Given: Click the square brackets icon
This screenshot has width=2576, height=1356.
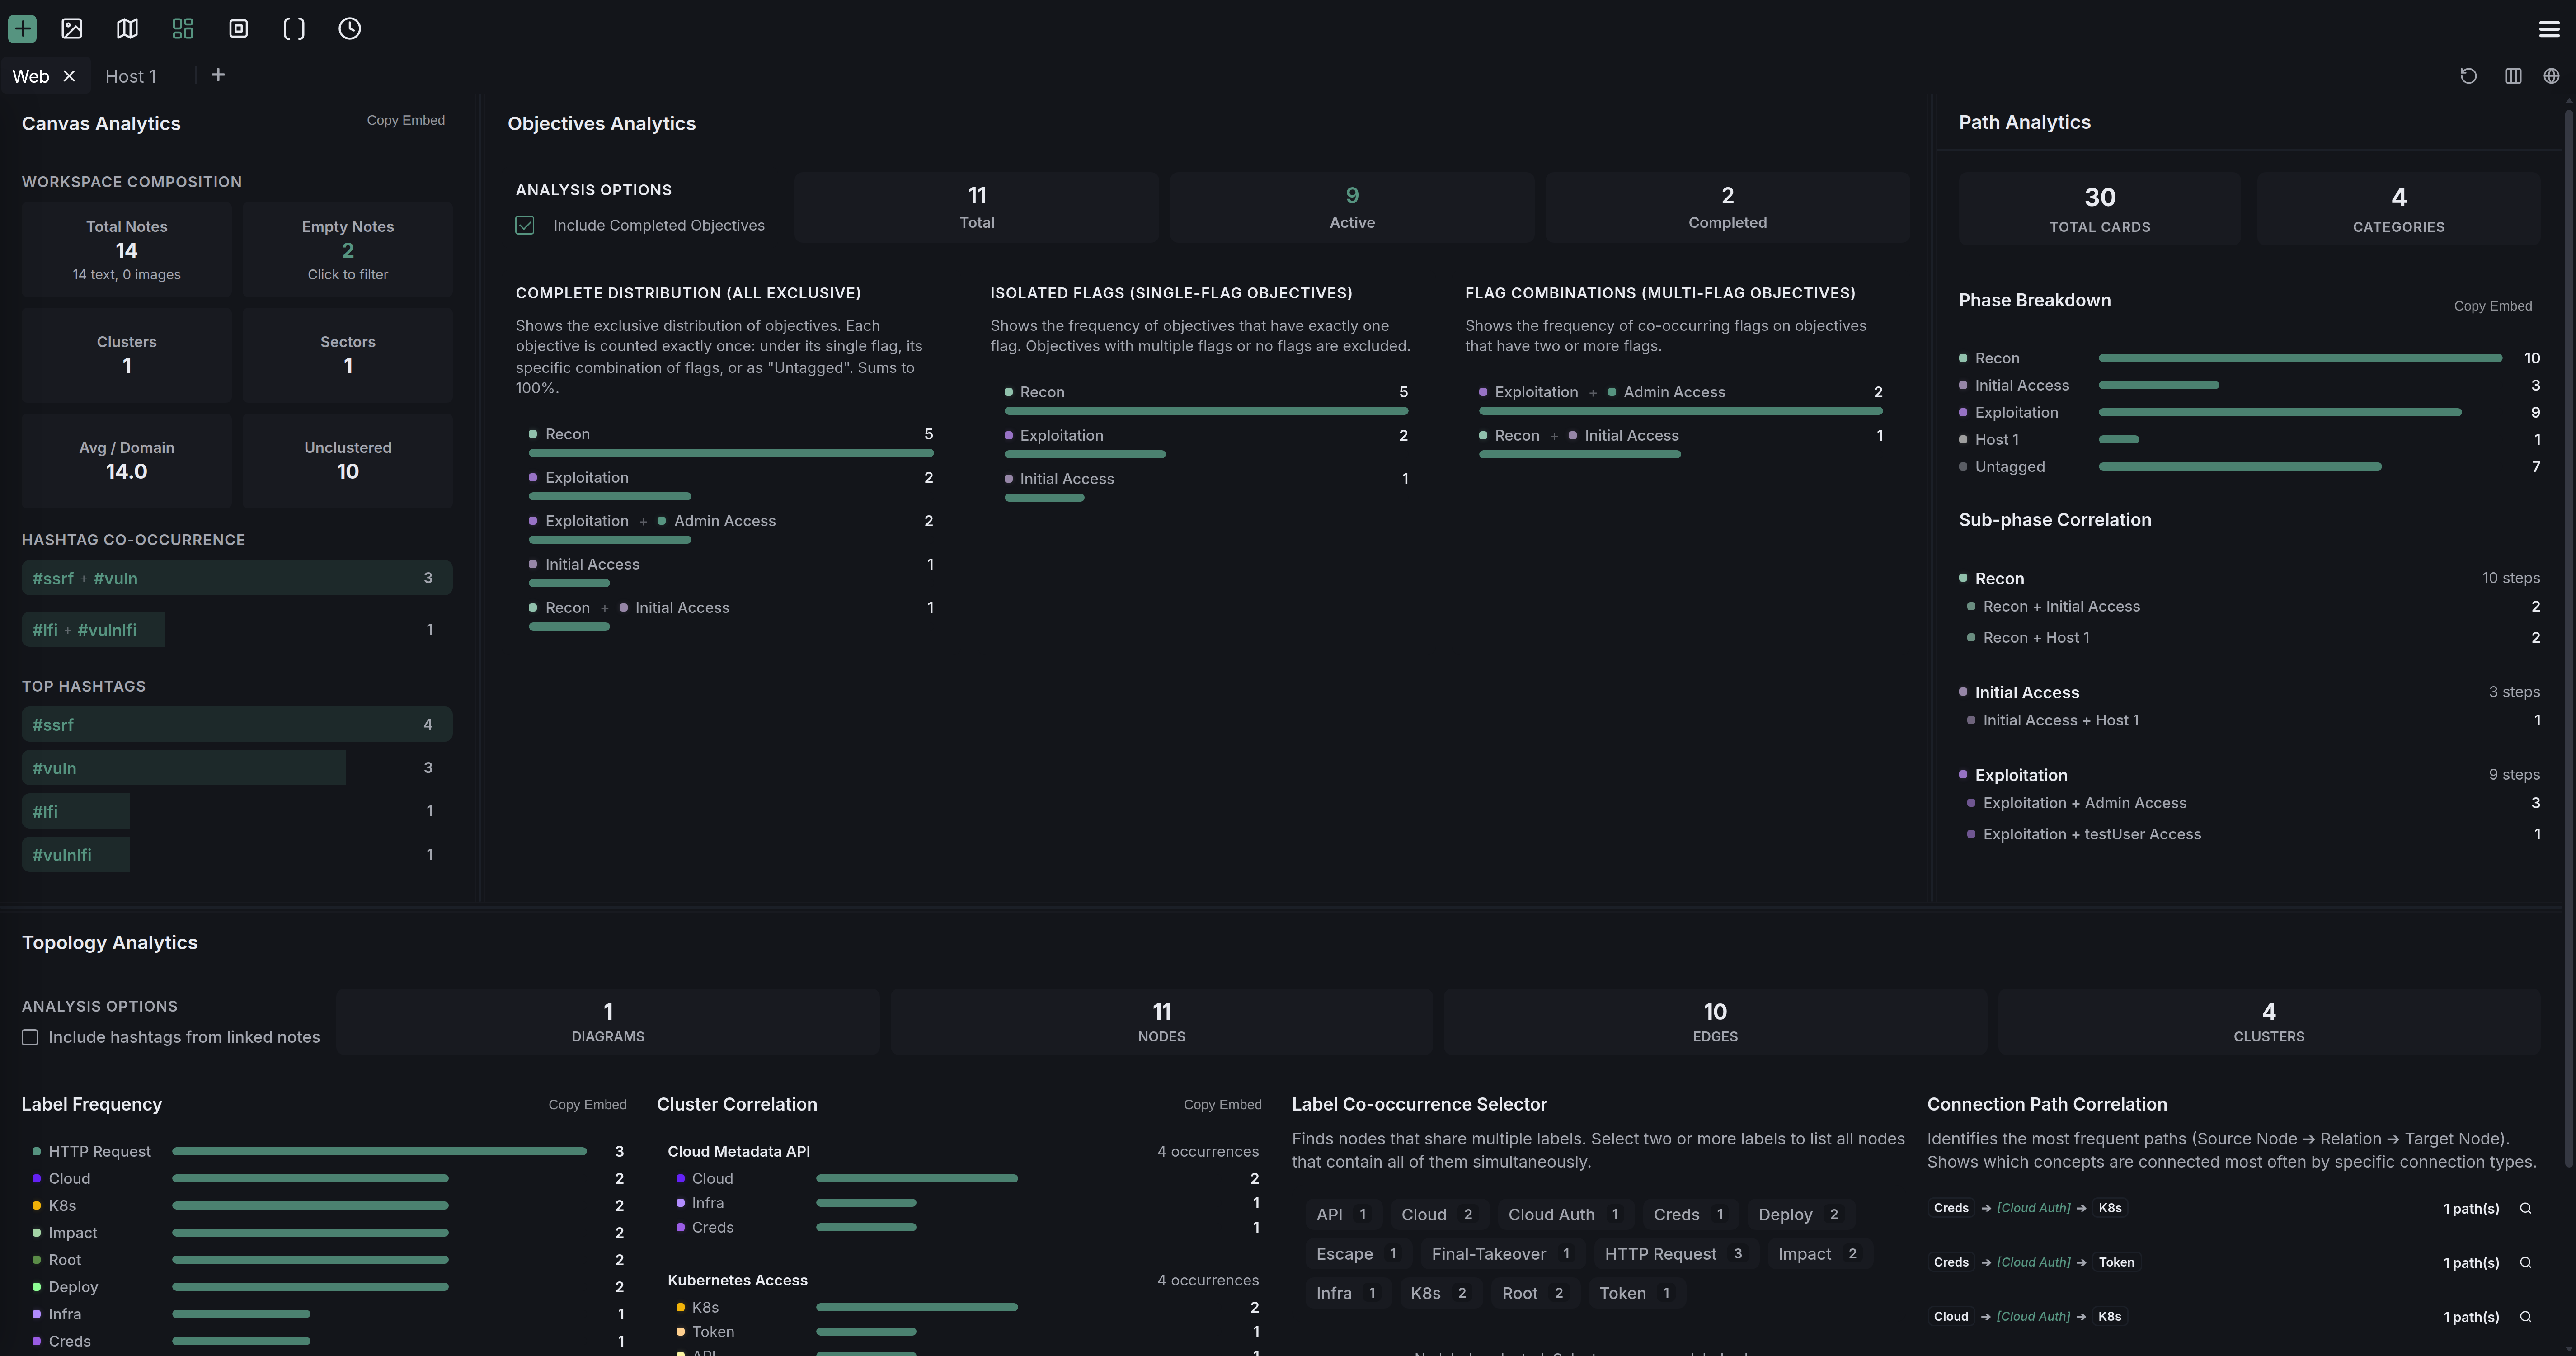Looking at the screenshot, I should [294, 28].
